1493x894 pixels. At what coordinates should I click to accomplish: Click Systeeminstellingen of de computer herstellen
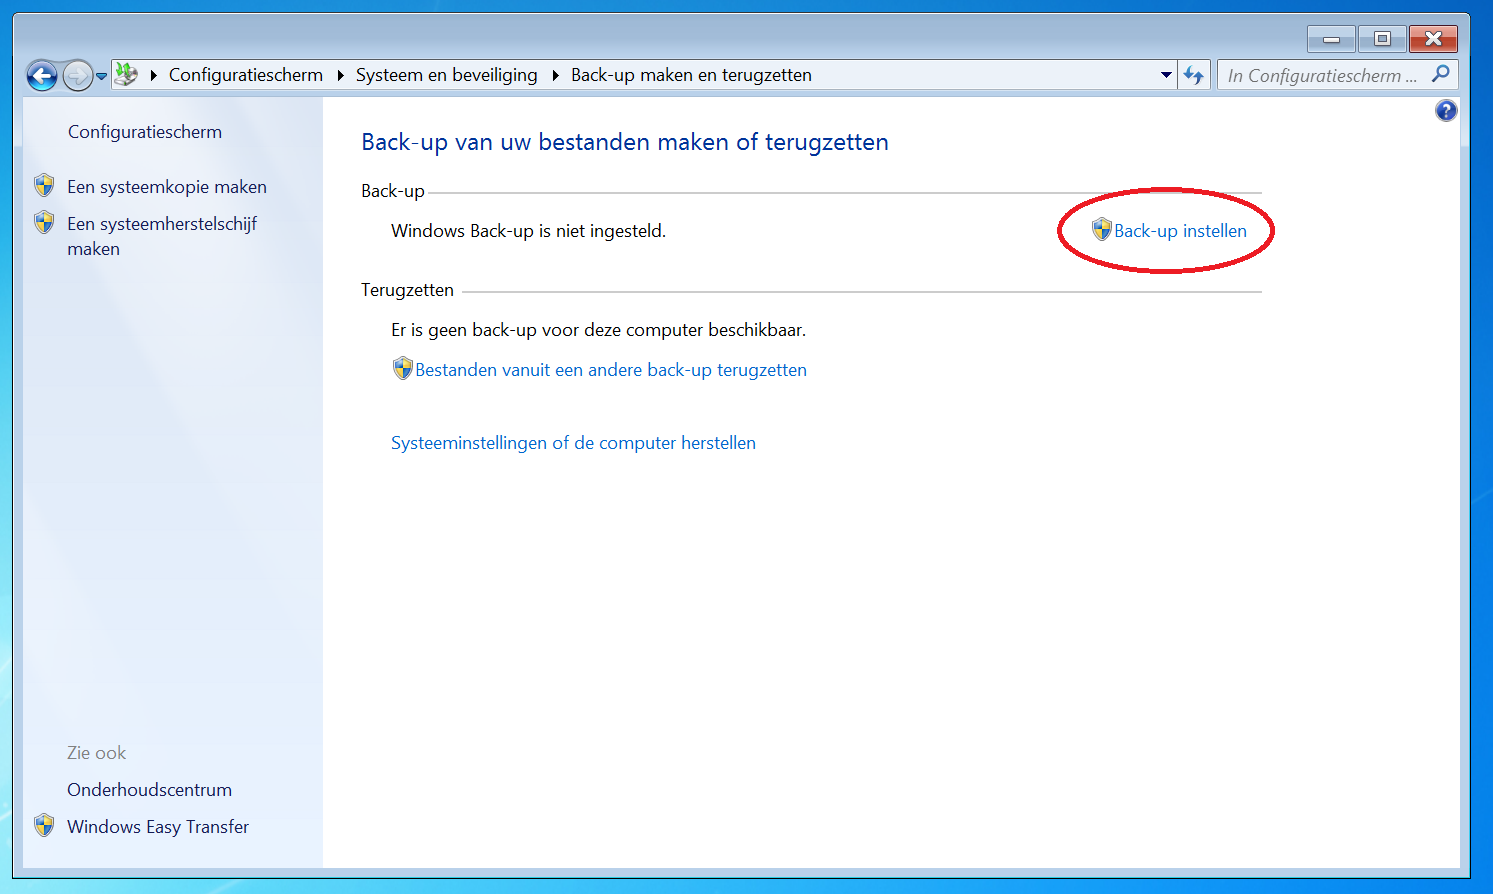point(573,443)
